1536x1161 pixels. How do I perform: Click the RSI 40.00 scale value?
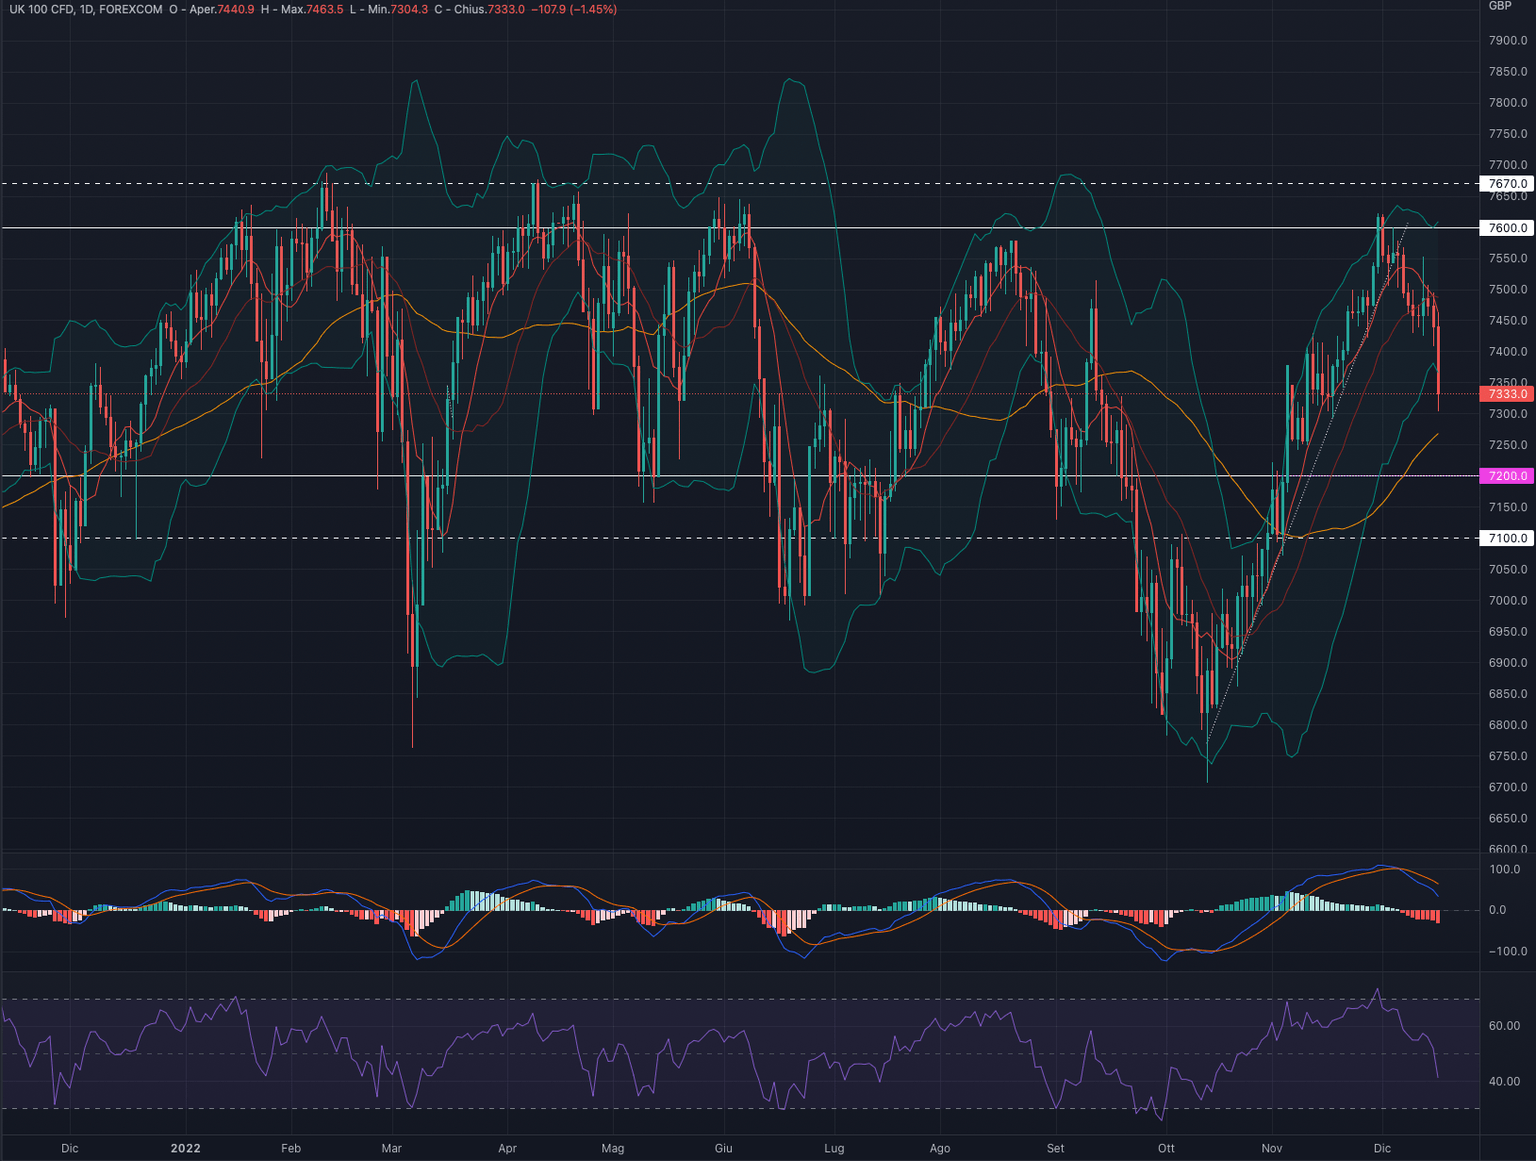tap(1505, 1081)
